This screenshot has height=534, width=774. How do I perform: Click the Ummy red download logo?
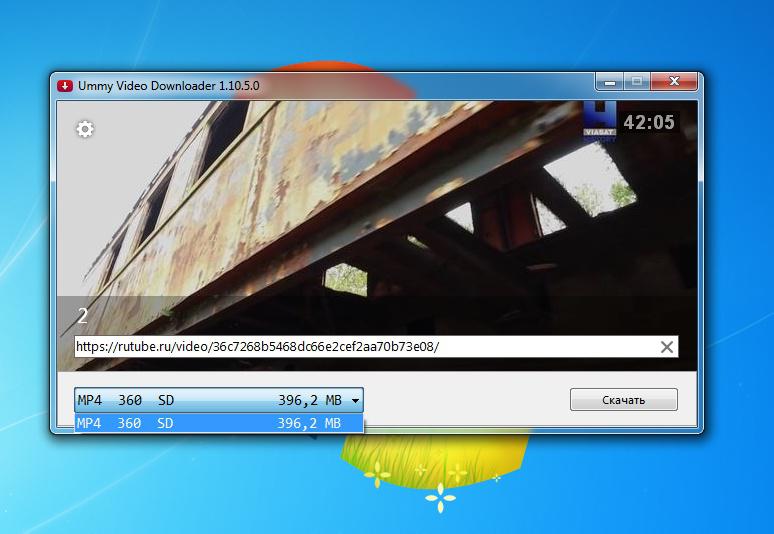[x=65, y=86]
